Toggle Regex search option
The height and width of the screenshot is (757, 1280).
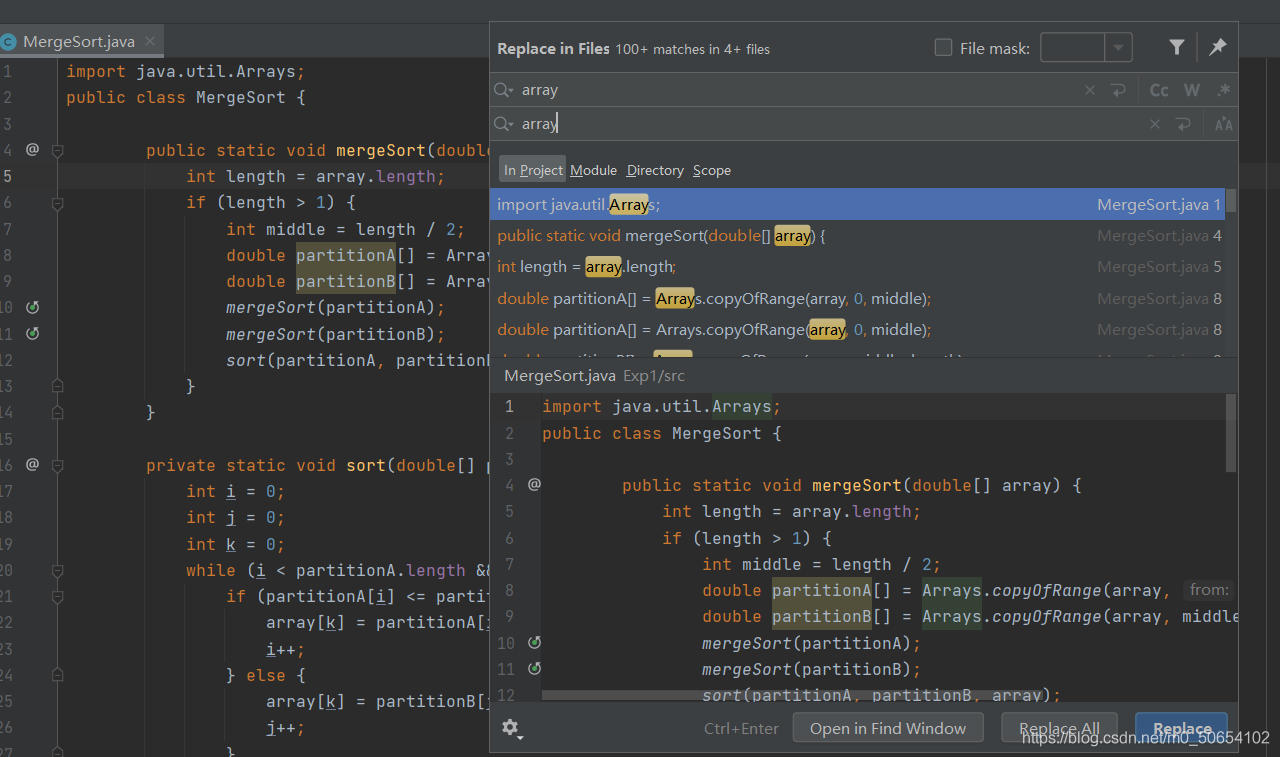[1223, 90]
